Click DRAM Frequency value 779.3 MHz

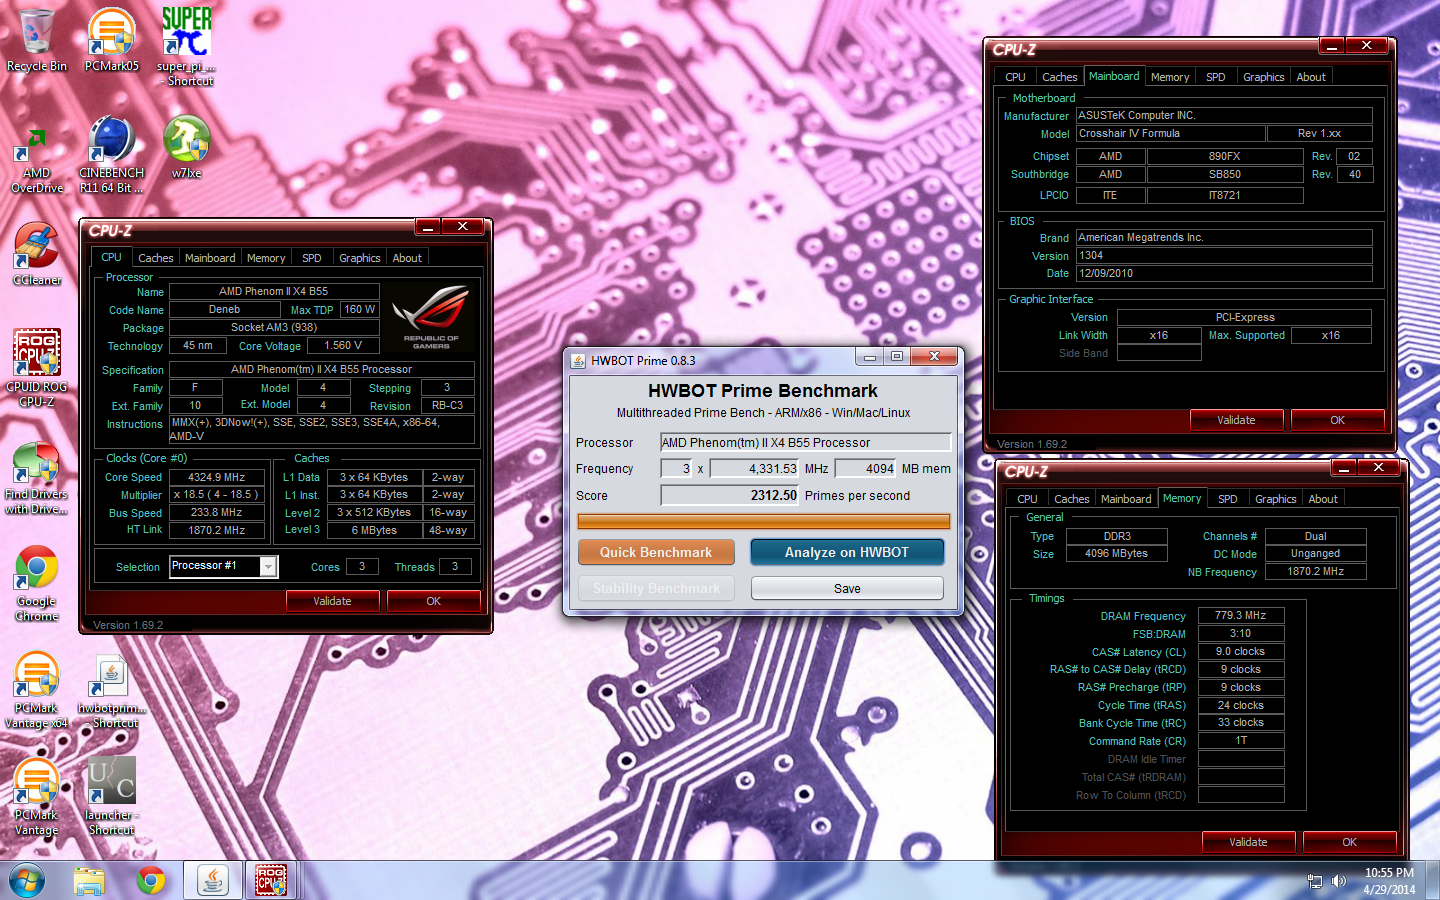pyautogui.click(x=1240, y=616)
